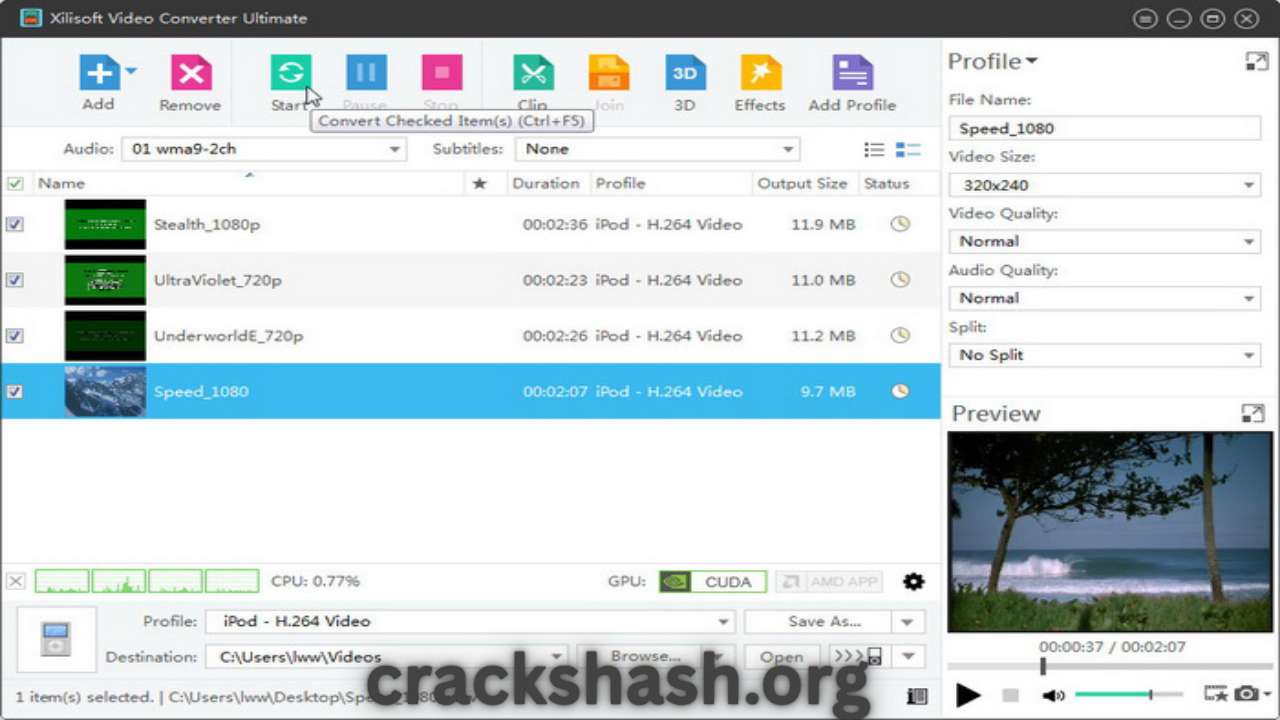Click the CPU: 0.77% readout
This screenshot has width=1280, height=720.
(315, 581)
